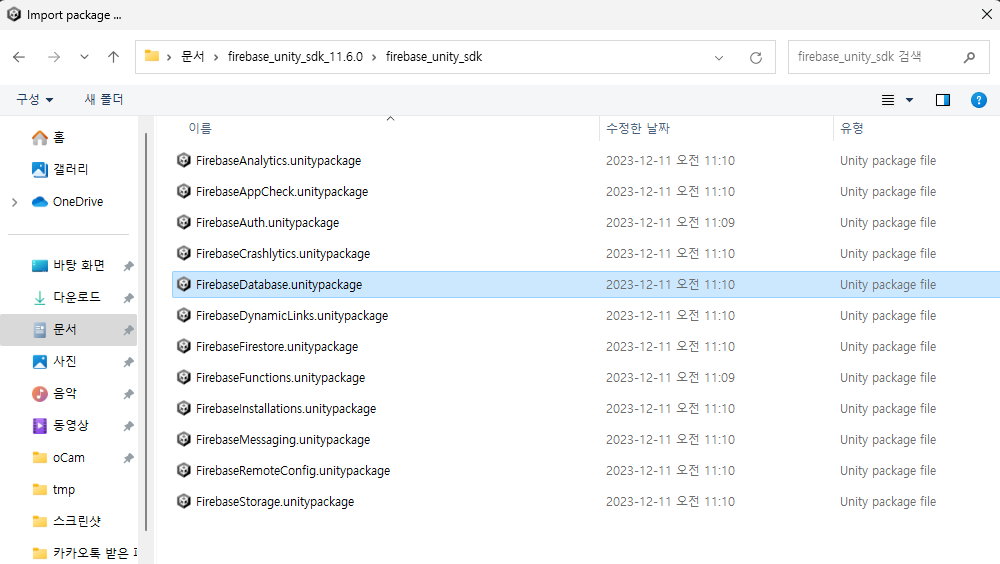Expand address bar history dropdown
Image resolution: width=1000 pixels, height=564 pixels.
pyautogui.click(x=719, y=57)
